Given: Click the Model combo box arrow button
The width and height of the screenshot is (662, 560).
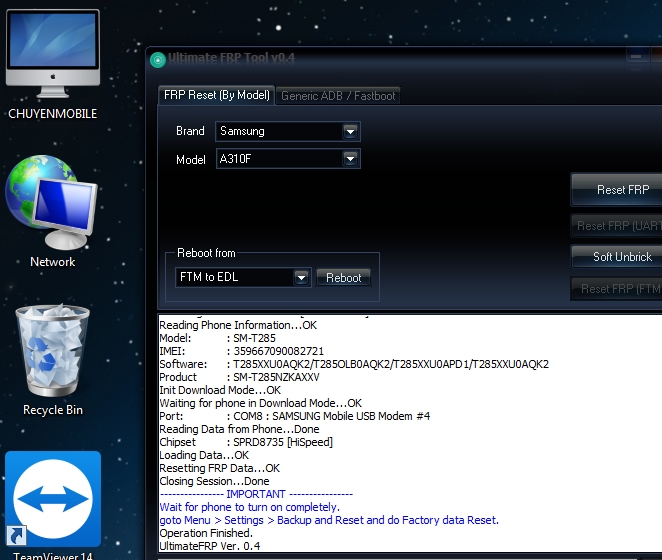Looking at the screenshot, I should (x=350, y=159).
